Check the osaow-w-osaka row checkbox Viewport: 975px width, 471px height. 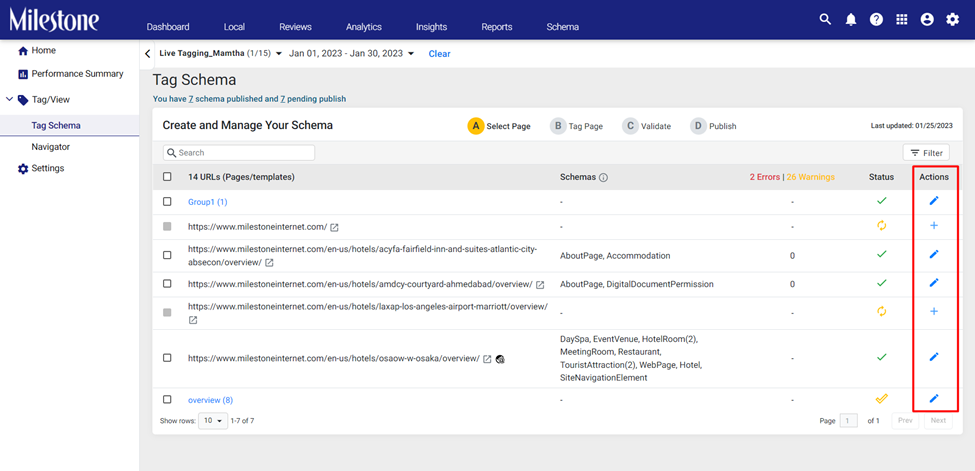click(x=167, y=358)
